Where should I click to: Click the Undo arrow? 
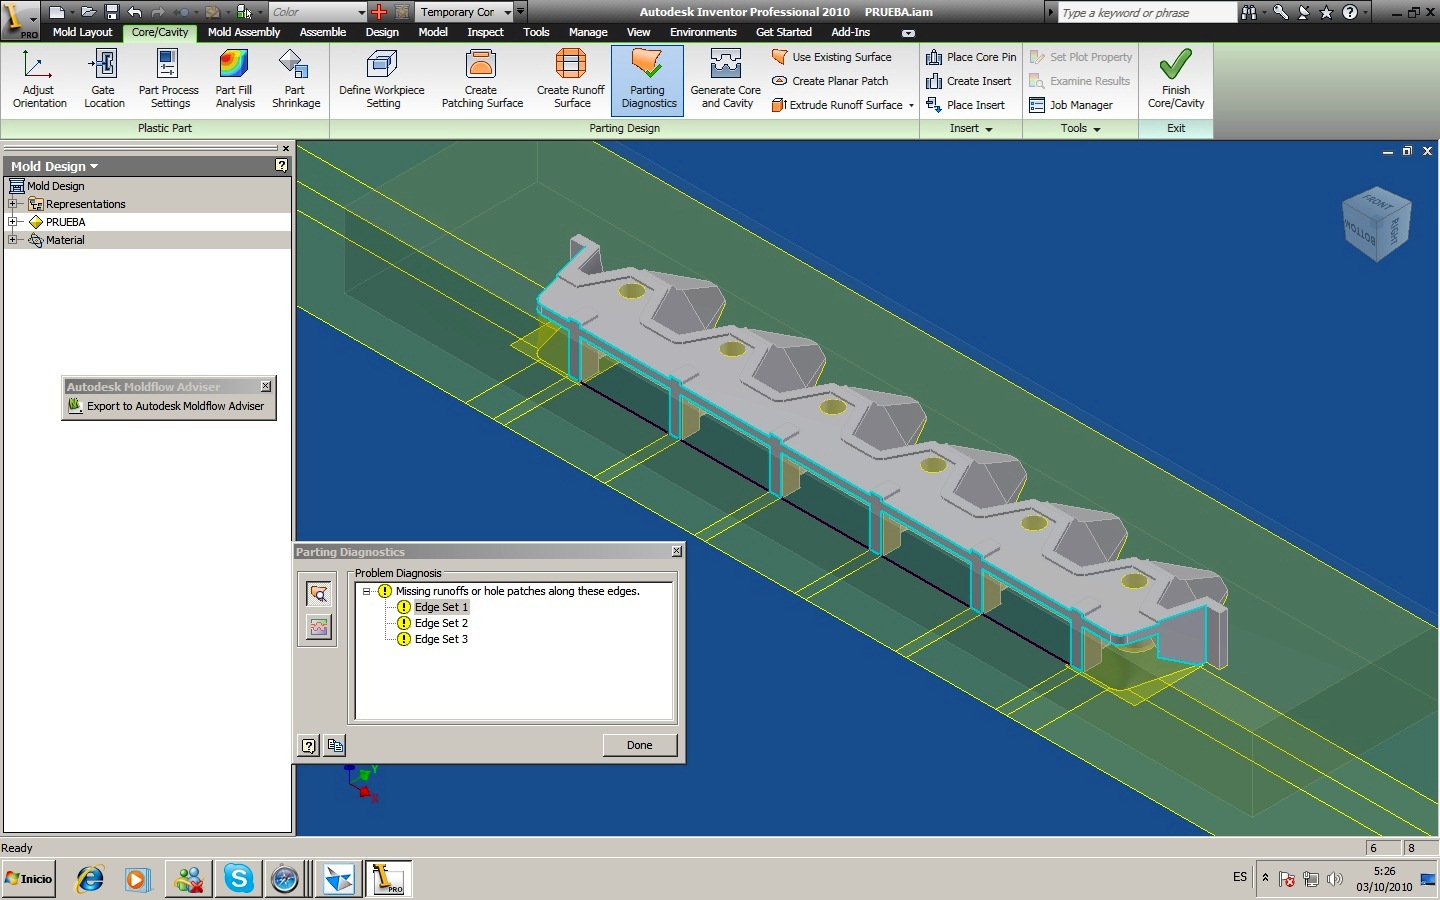pyautogui.click(x=134, y=12)
